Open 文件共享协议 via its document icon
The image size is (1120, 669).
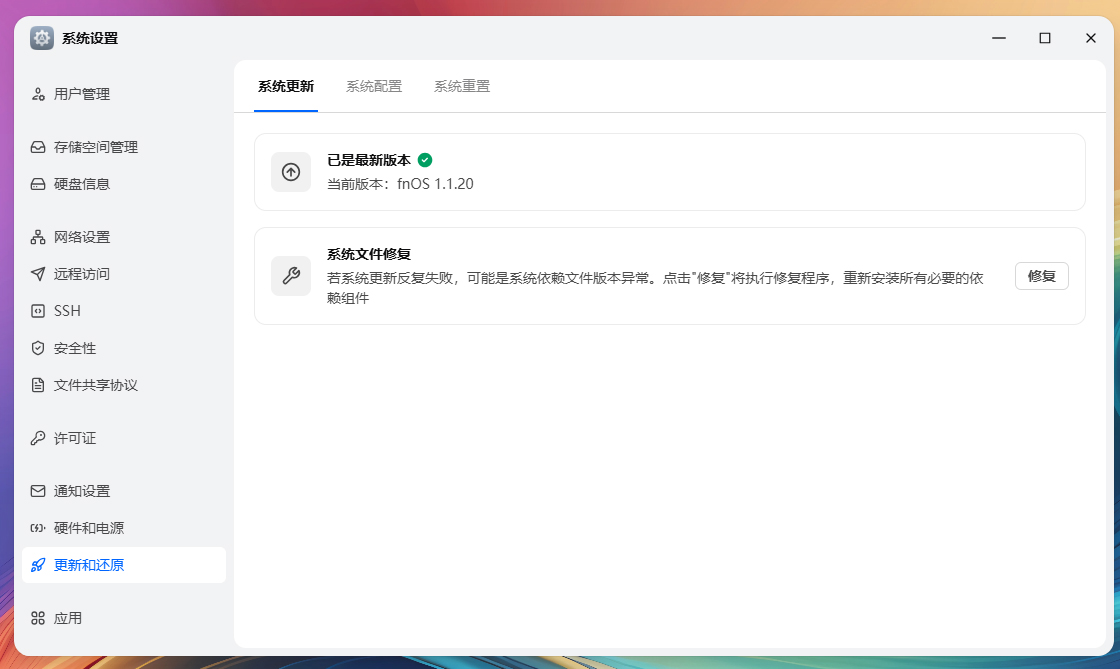click(x=40, y=384)
